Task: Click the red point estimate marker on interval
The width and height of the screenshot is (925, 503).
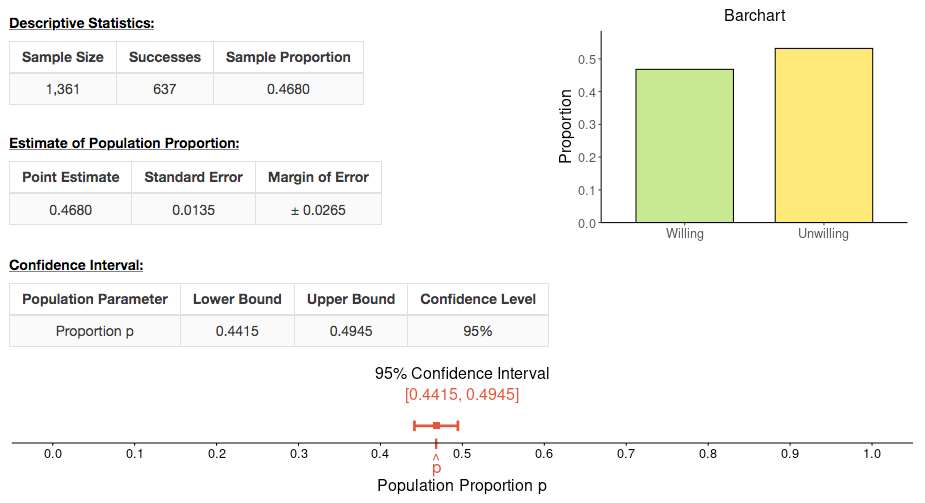Action: point(436,426)
